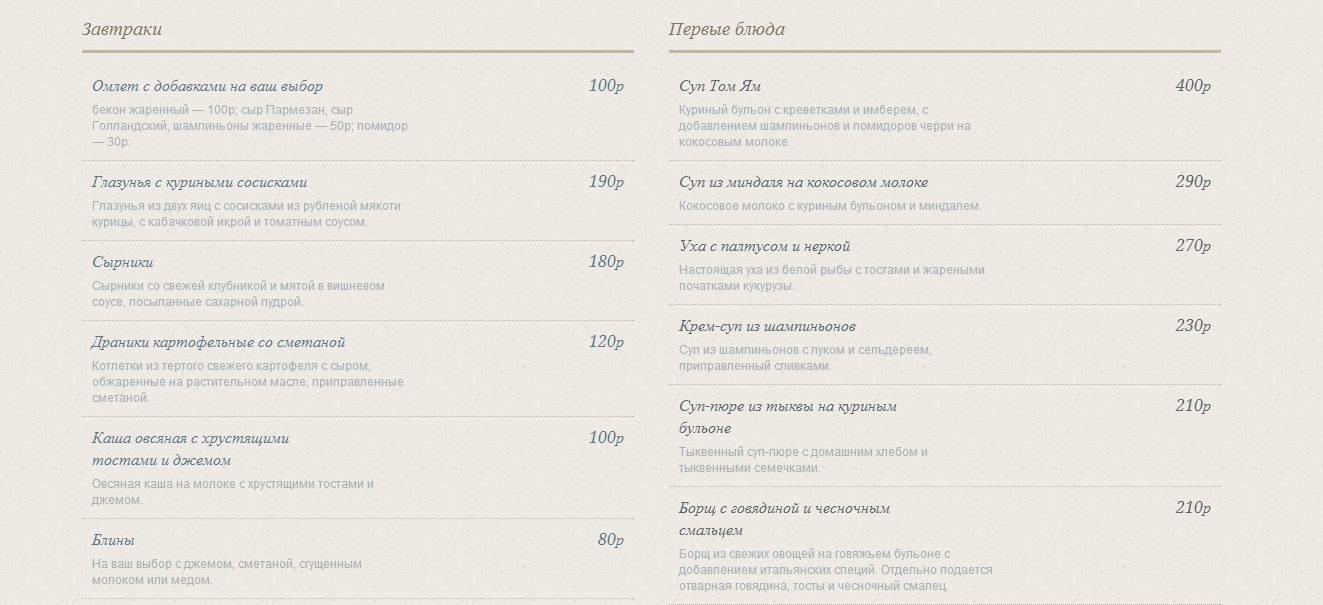Click the 230р mushroom cream soup price
1323x605 pixels.
click(x=1193, y=327)
